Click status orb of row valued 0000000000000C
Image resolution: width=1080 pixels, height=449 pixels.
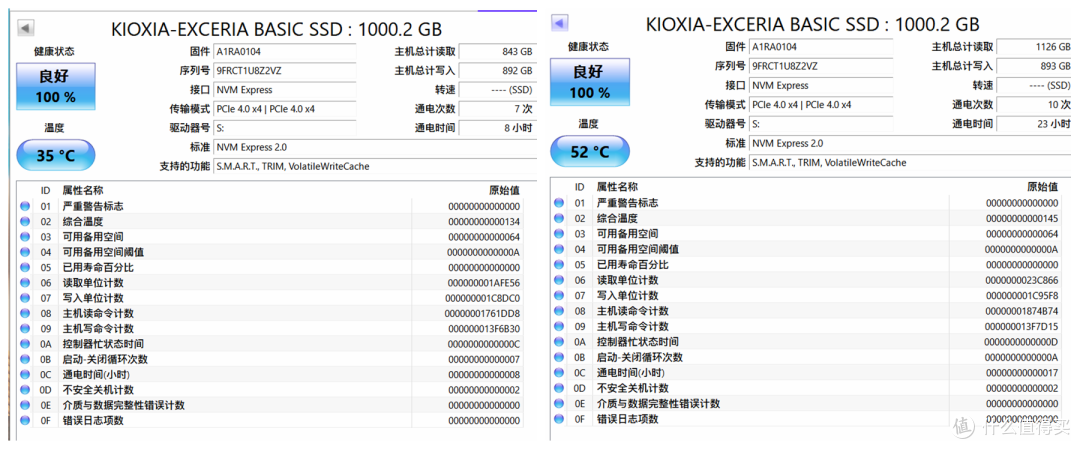click(x=25, y=344)
